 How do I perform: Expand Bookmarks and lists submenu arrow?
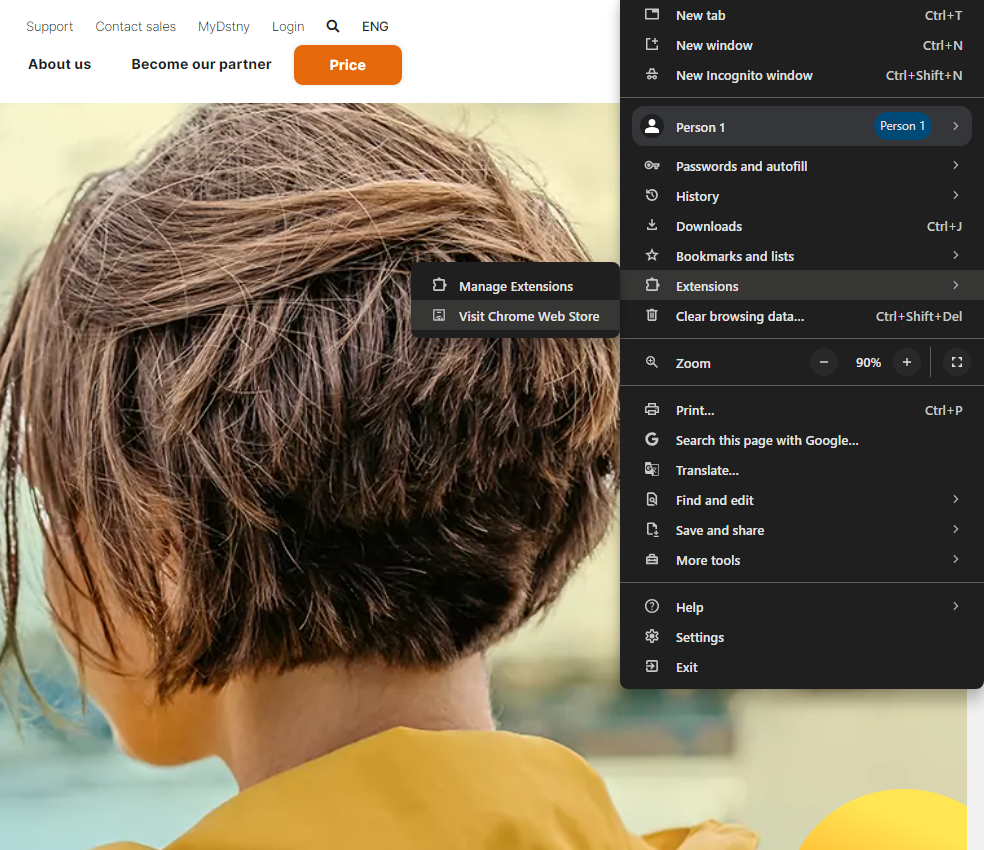955,256
